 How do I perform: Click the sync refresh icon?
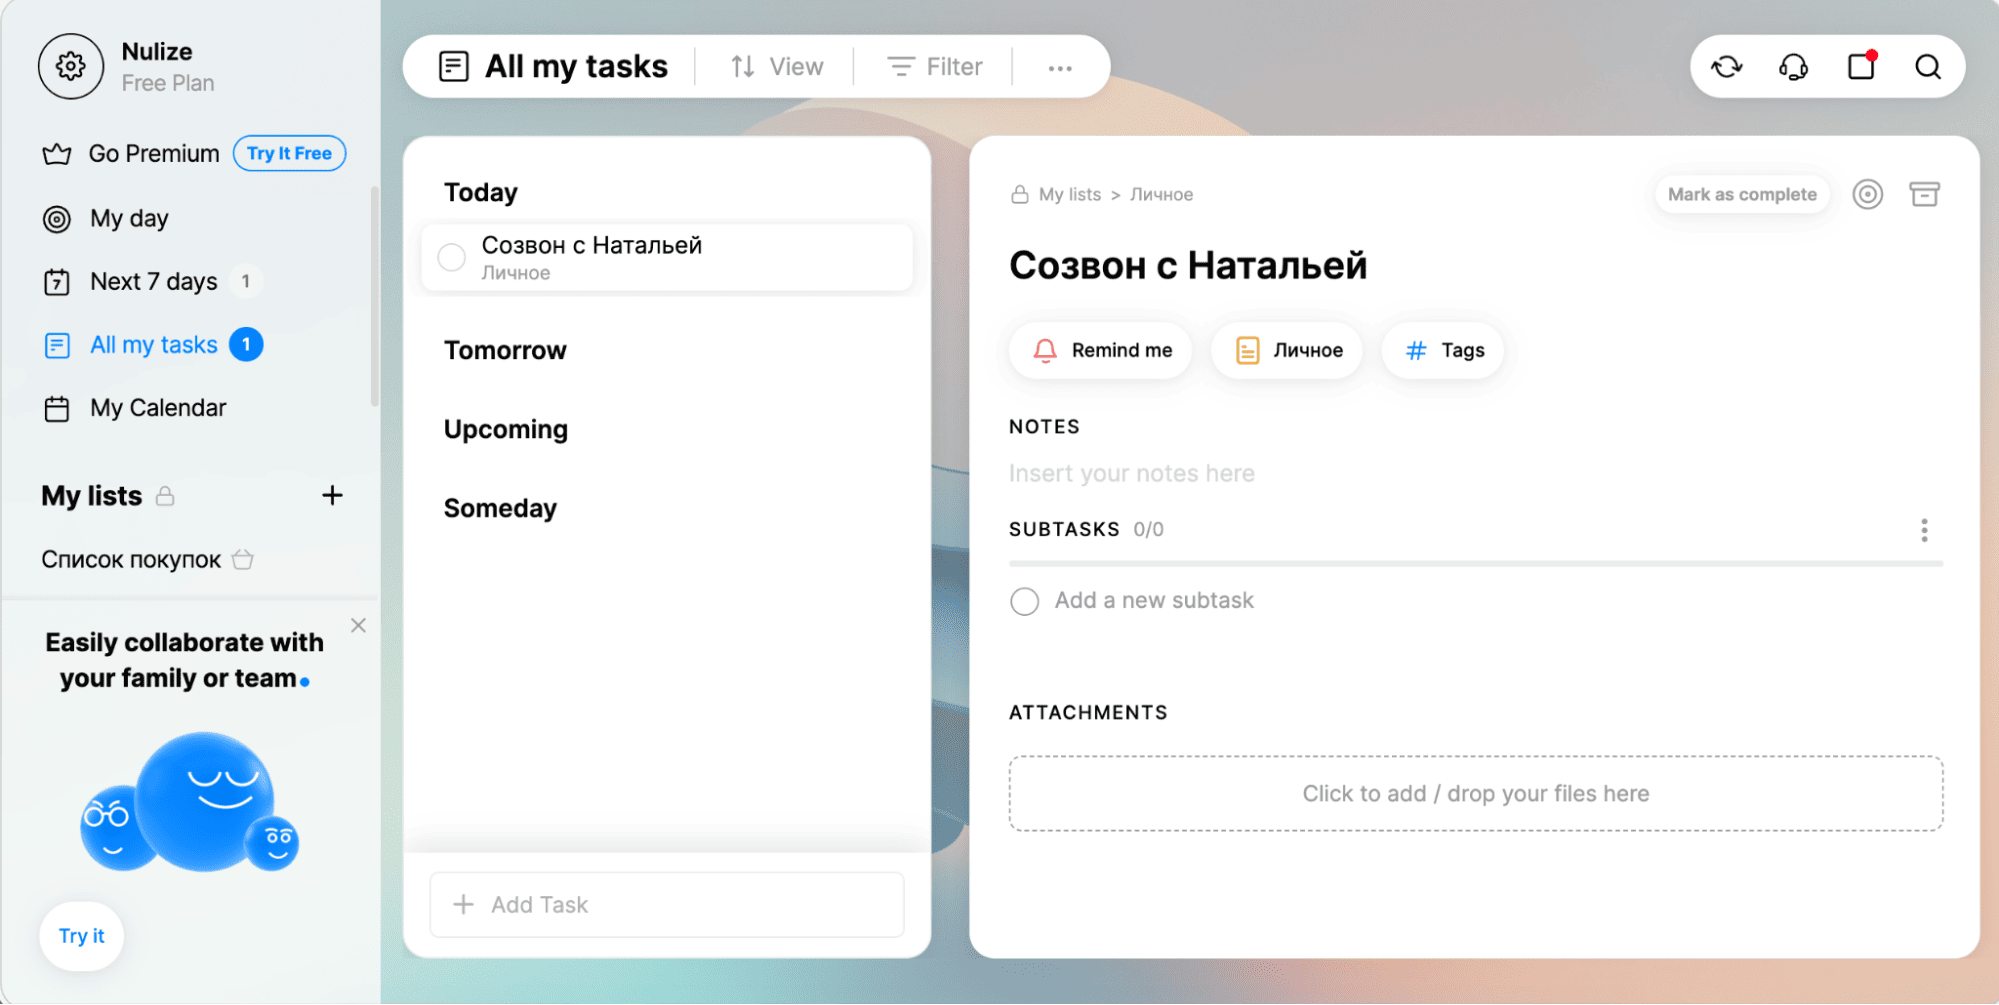pyautogui.click(x=1726, y=67)
